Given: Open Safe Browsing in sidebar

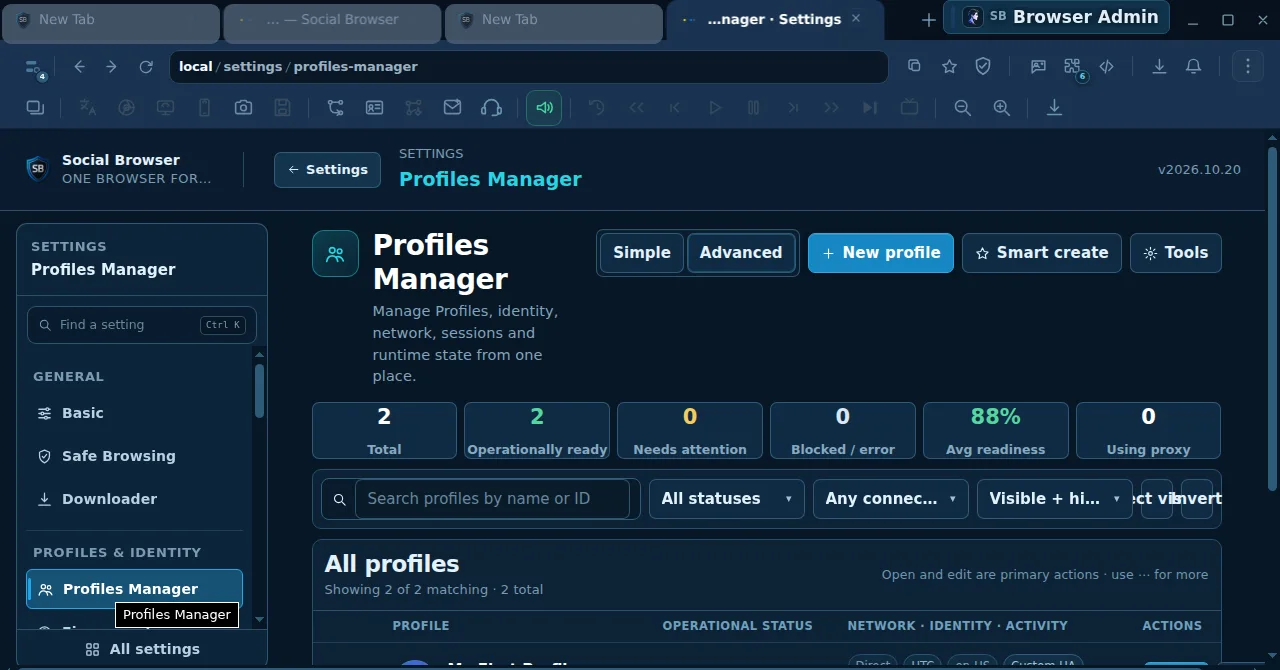Looking at the screenshot, I should 135,456.
